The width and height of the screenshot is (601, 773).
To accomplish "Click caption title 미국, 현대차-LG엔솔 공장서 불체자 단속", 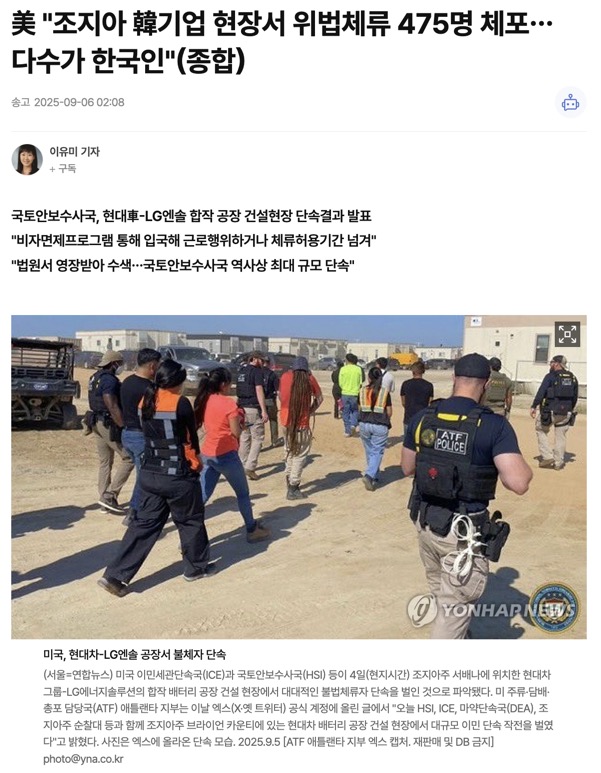I will pos(135,654).
